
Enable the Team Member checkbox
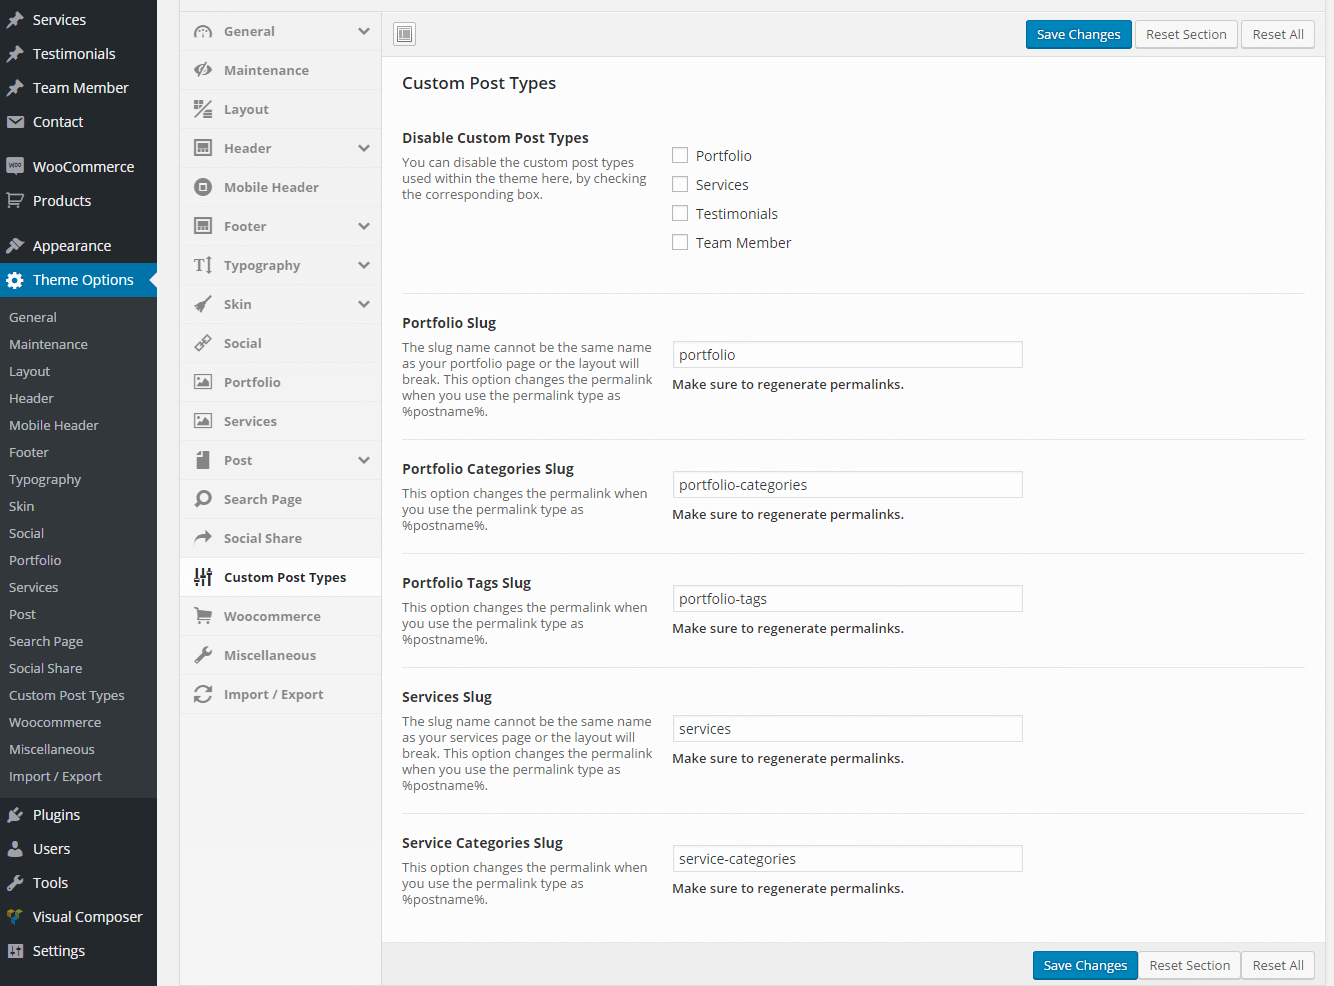(x=680, y=242)
